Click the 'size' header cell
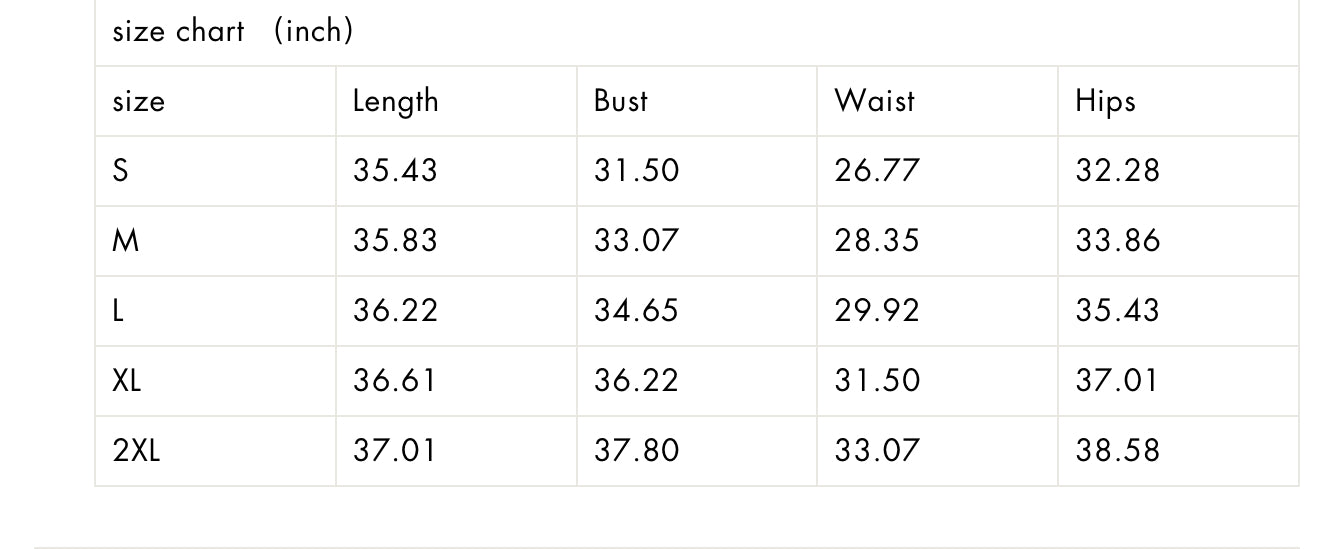 pyautogui.click(x=215, y=101)
